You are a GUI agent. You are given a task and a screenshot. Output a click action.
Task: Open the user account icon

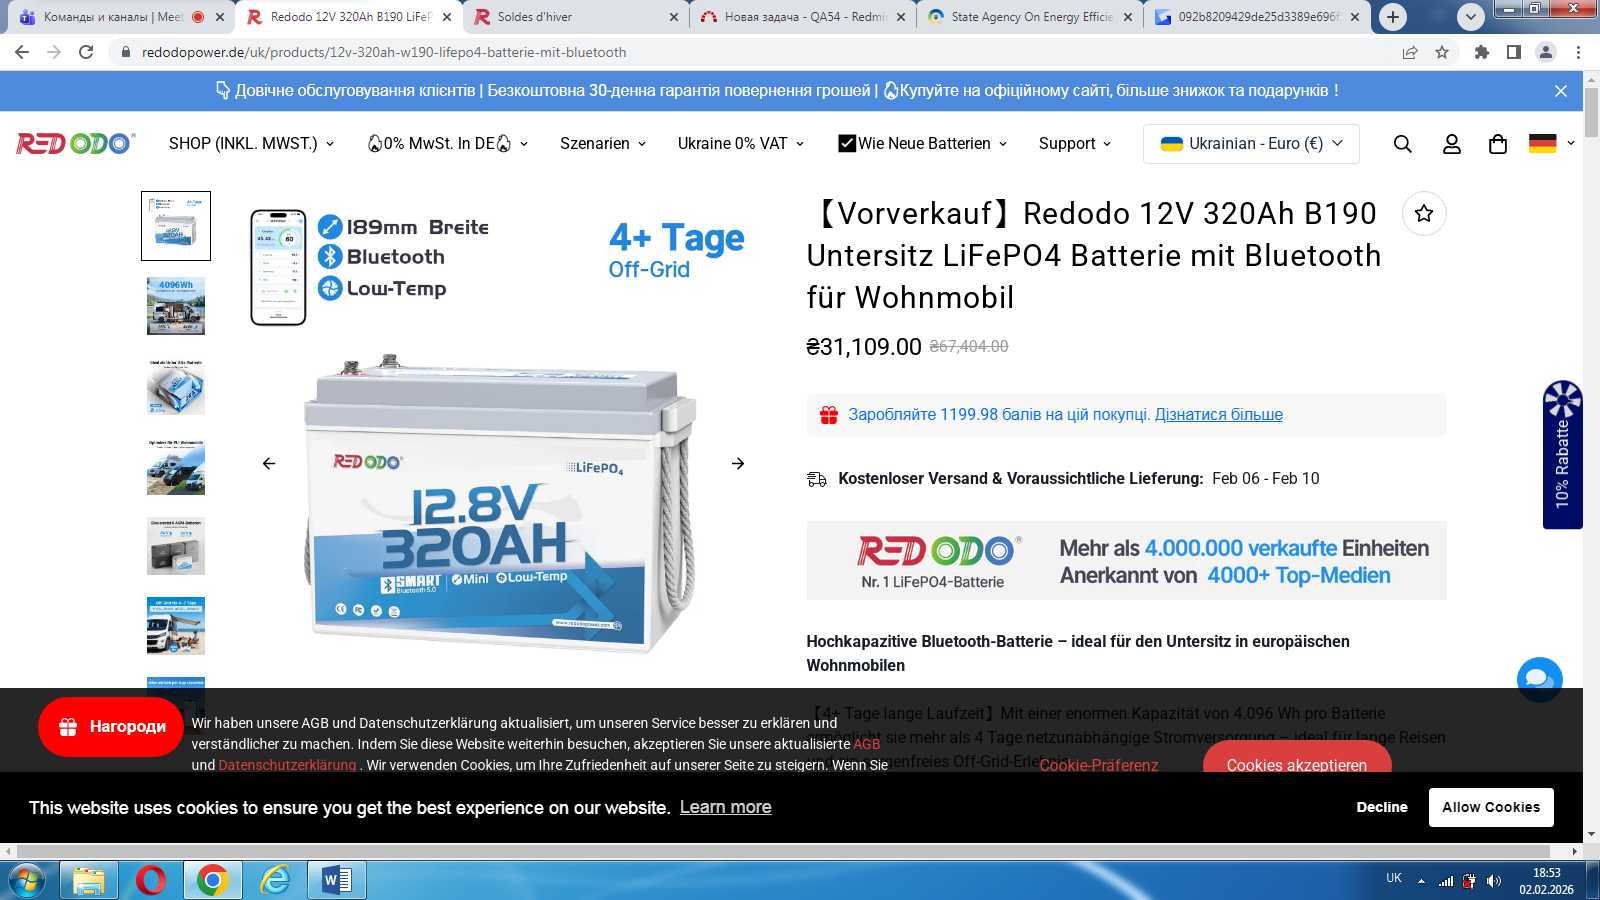(1452, 144)
